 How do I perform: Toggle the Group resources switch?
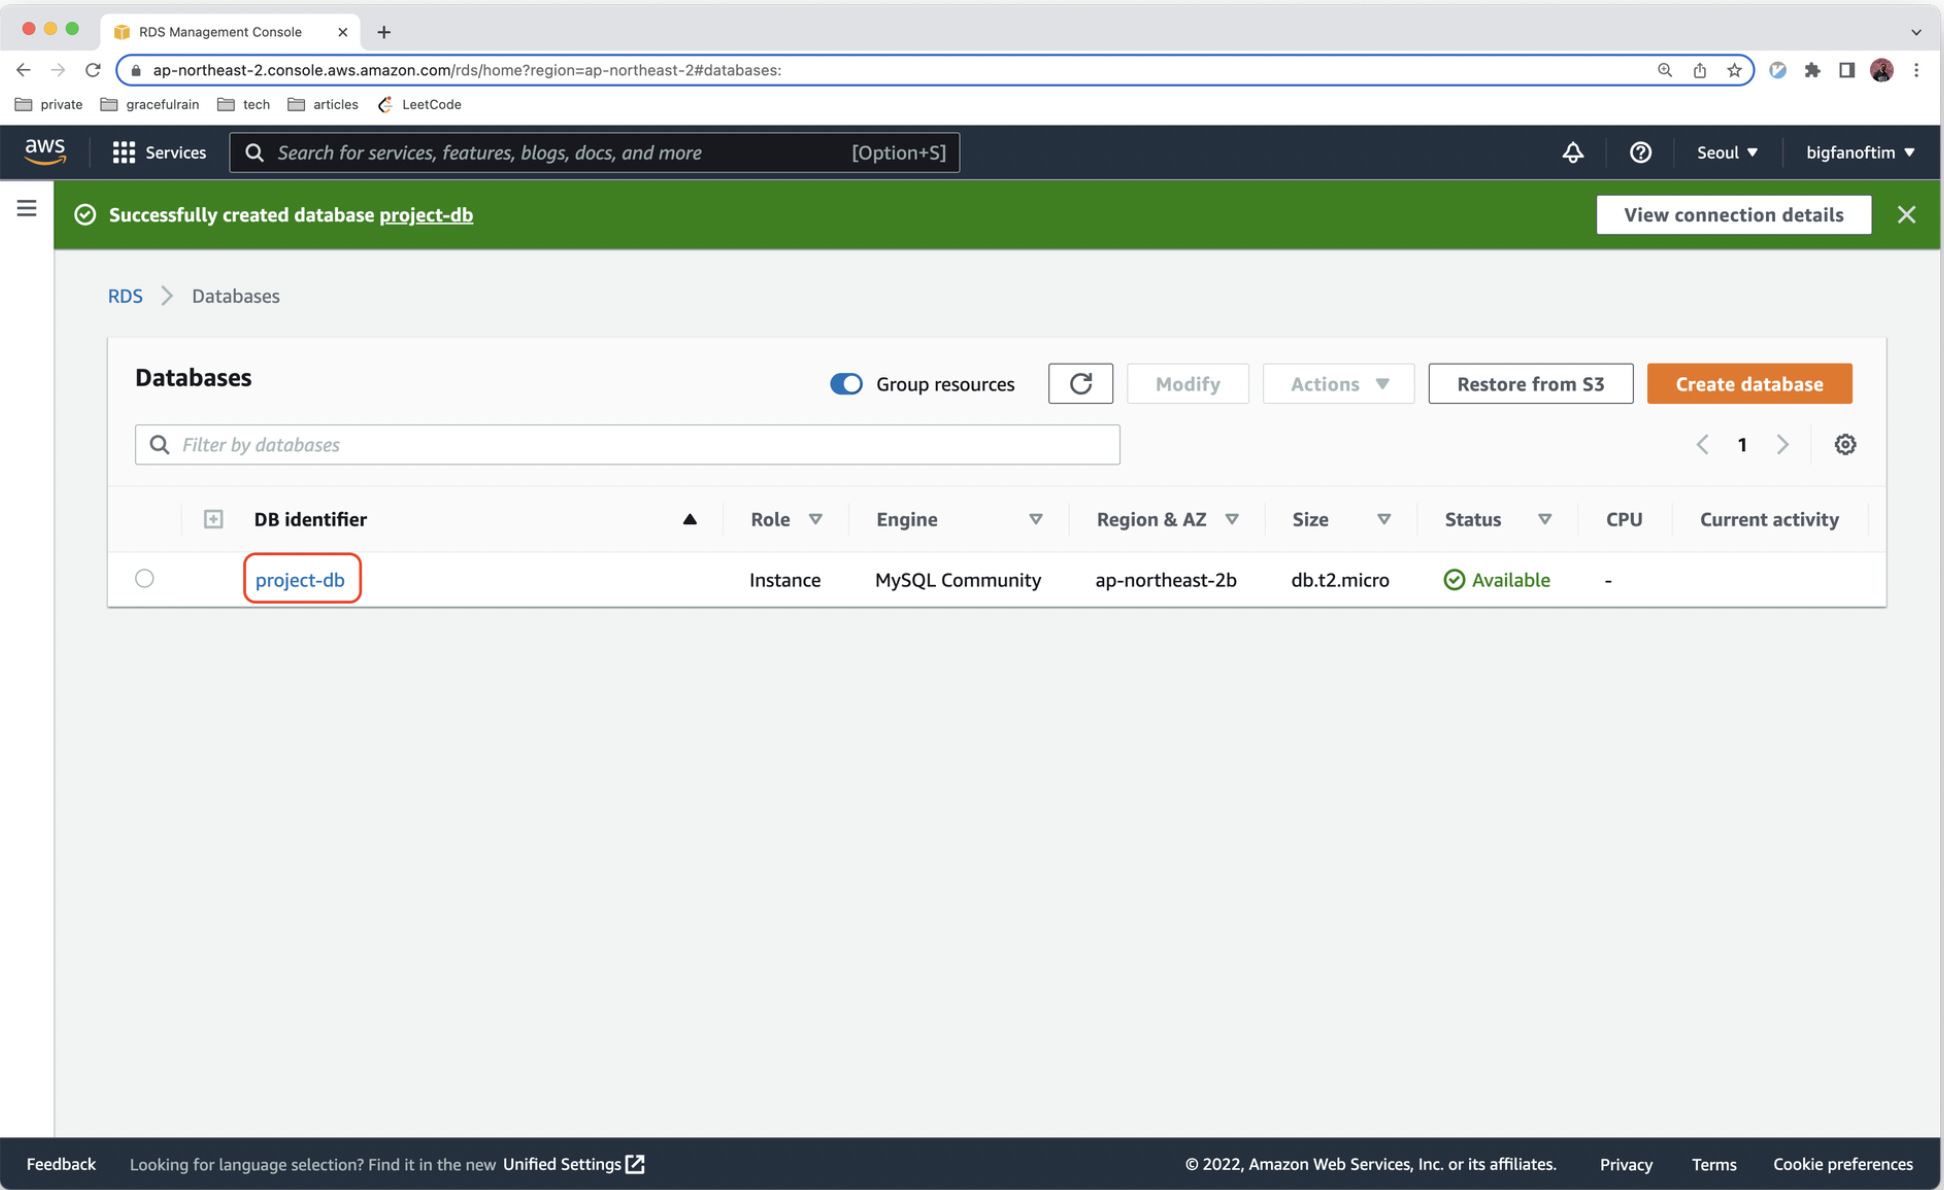846,384
